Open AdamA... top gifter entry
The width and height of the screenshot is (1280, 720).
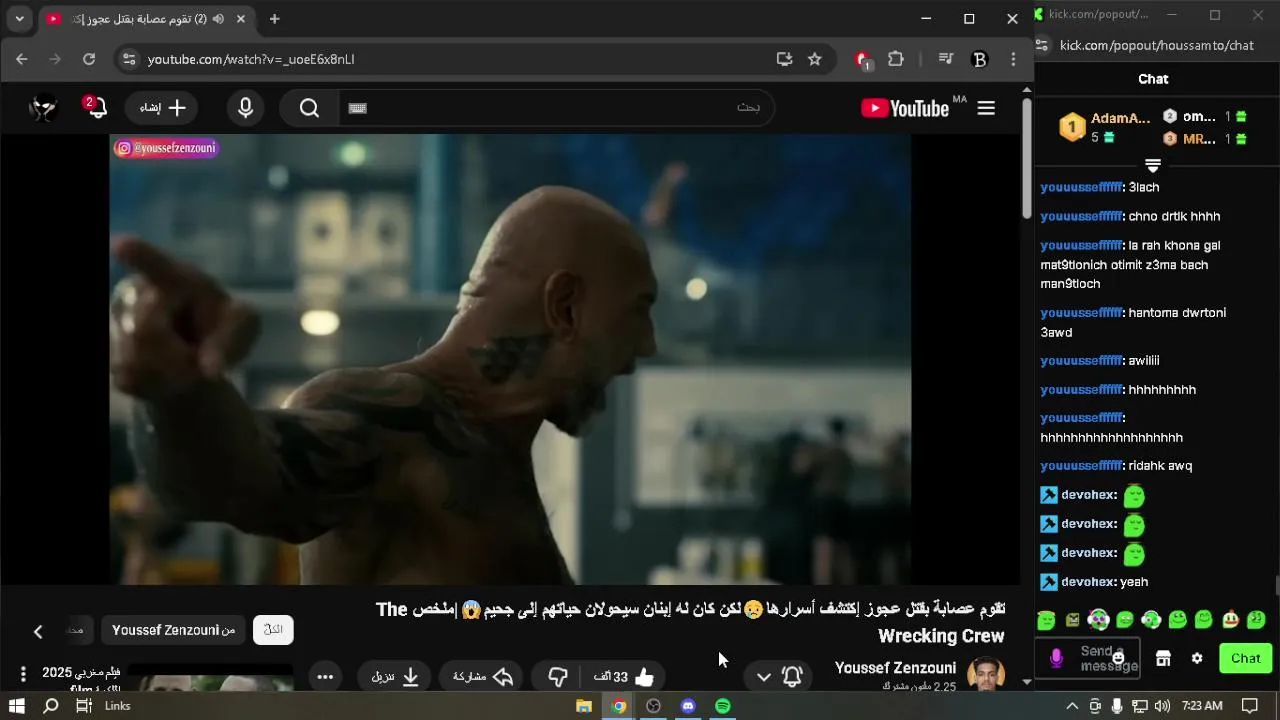click(1104, 127)
